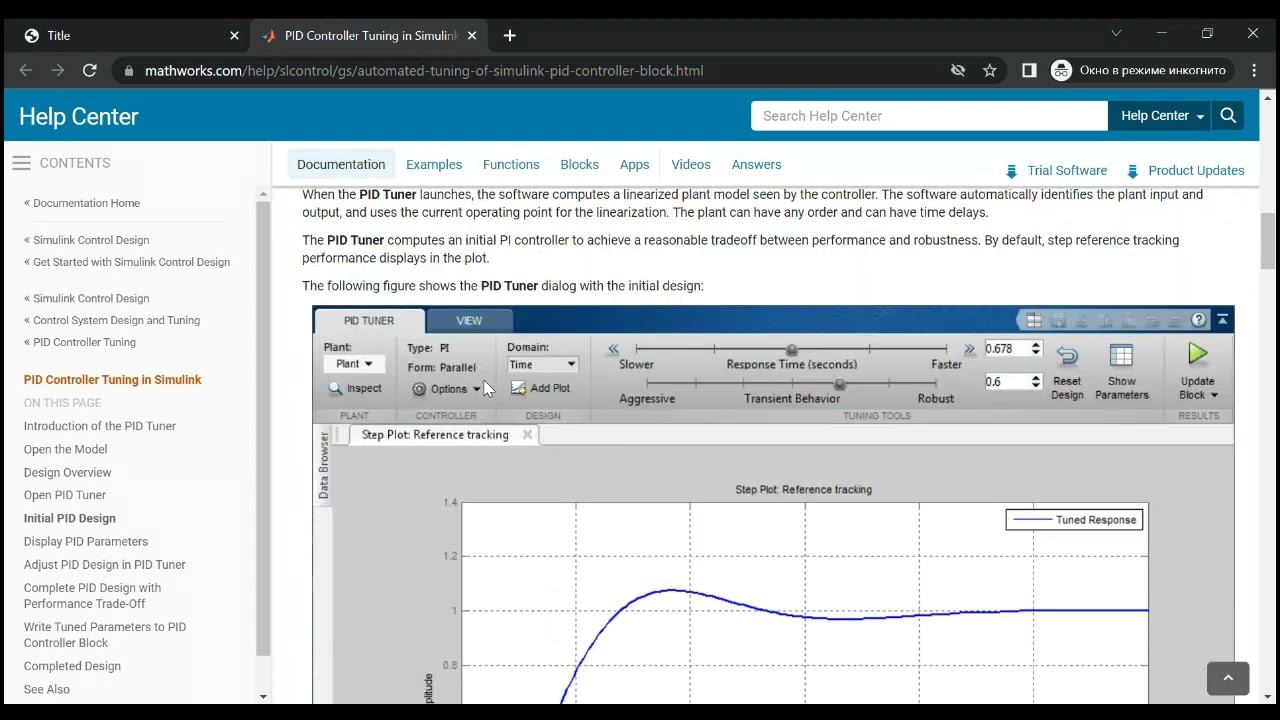
Task: Open the browser side panel icon
Action: [x=1029, y=70]
